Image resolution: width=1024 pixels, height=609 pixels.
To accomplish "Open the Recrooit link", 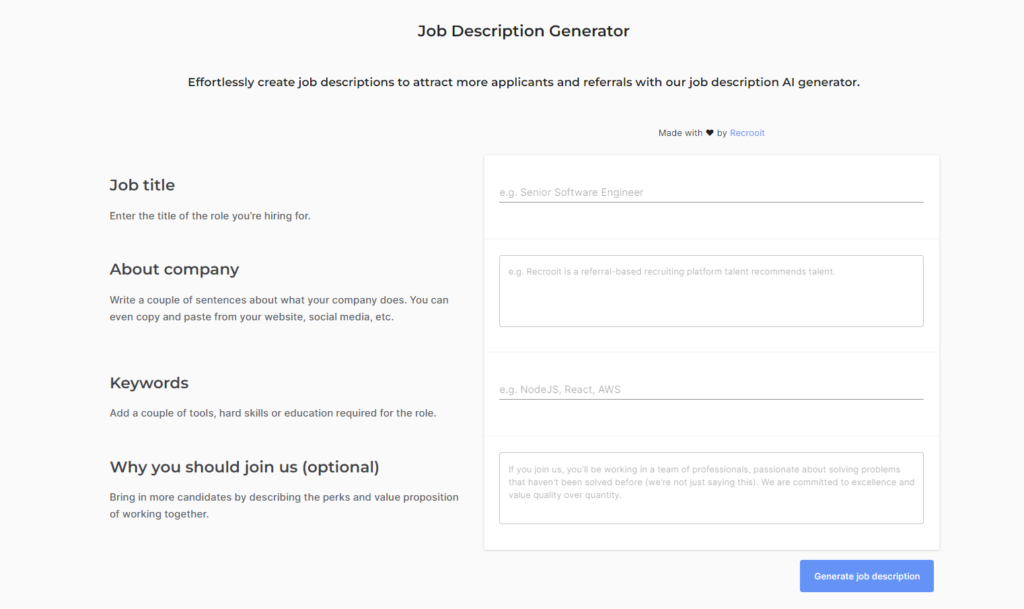I will point(747,133).
